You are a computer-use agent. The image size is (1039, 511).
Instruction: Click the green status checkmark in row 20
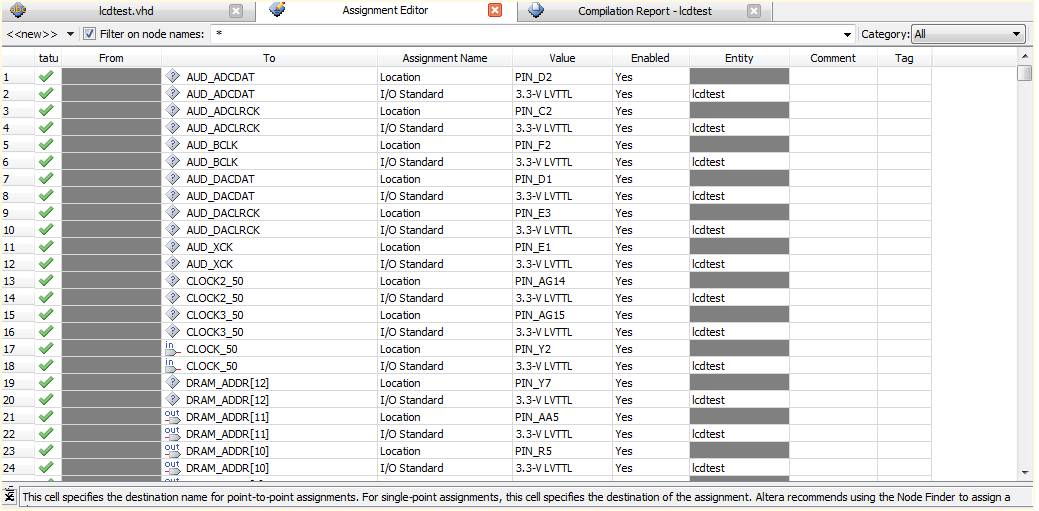pyautogui.click(x=46, y=400)
